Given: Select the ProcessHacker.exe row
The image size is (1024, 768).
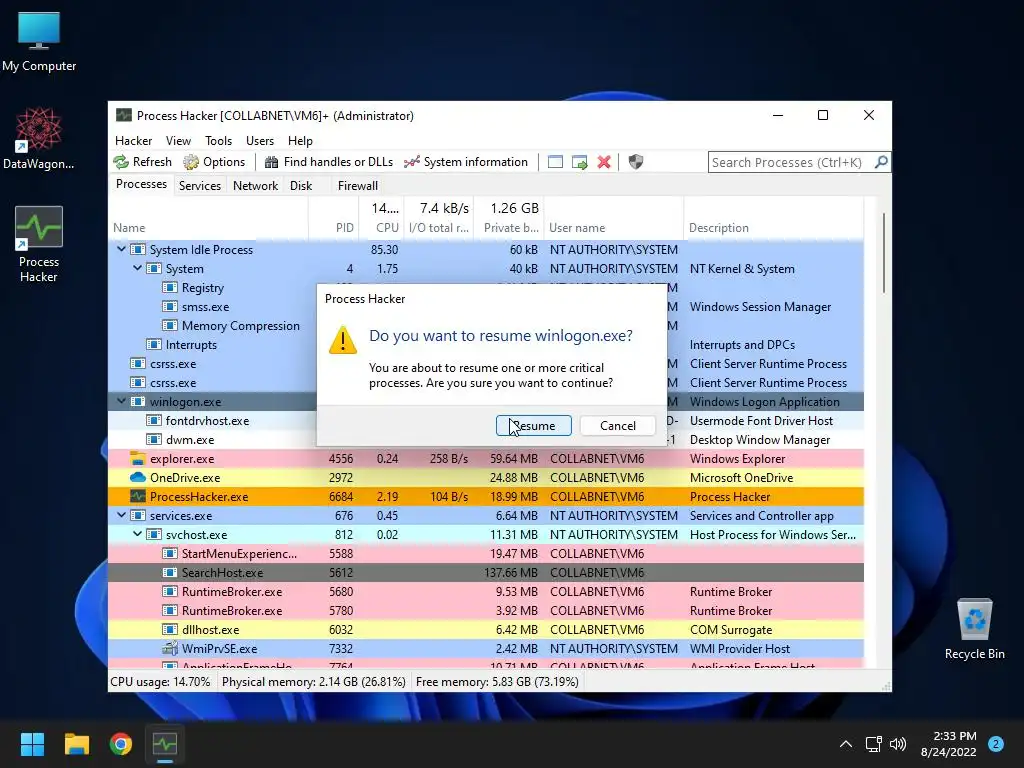Looking at the screenshot, I should click(486, 496).
